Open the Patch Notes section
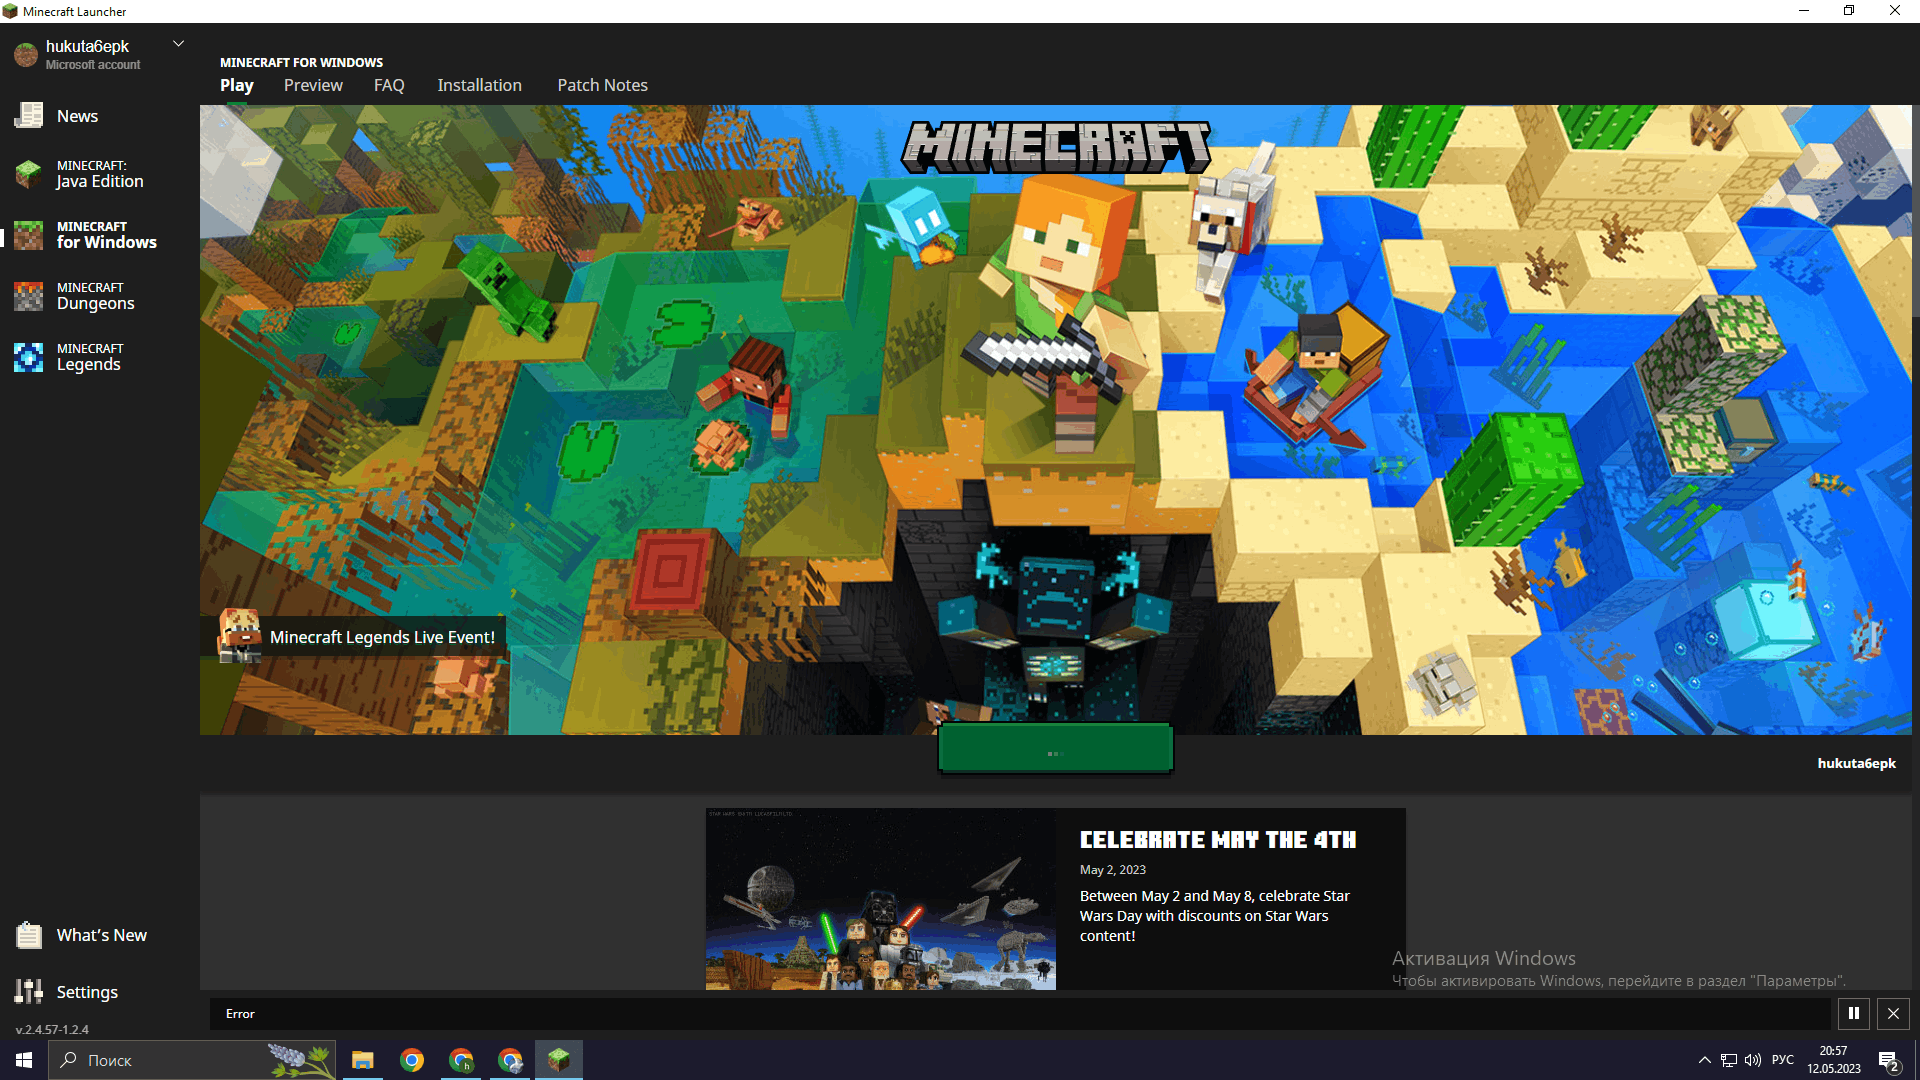The image size is (1920, 1080). click(601, 84)
